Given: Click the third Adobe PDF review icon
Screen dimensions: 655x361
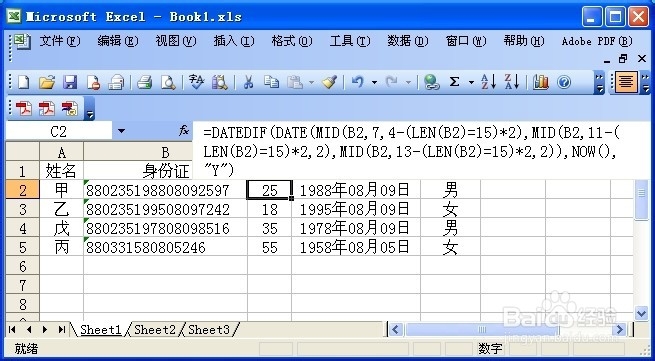Looking at the screenshot, I should 70,109.
